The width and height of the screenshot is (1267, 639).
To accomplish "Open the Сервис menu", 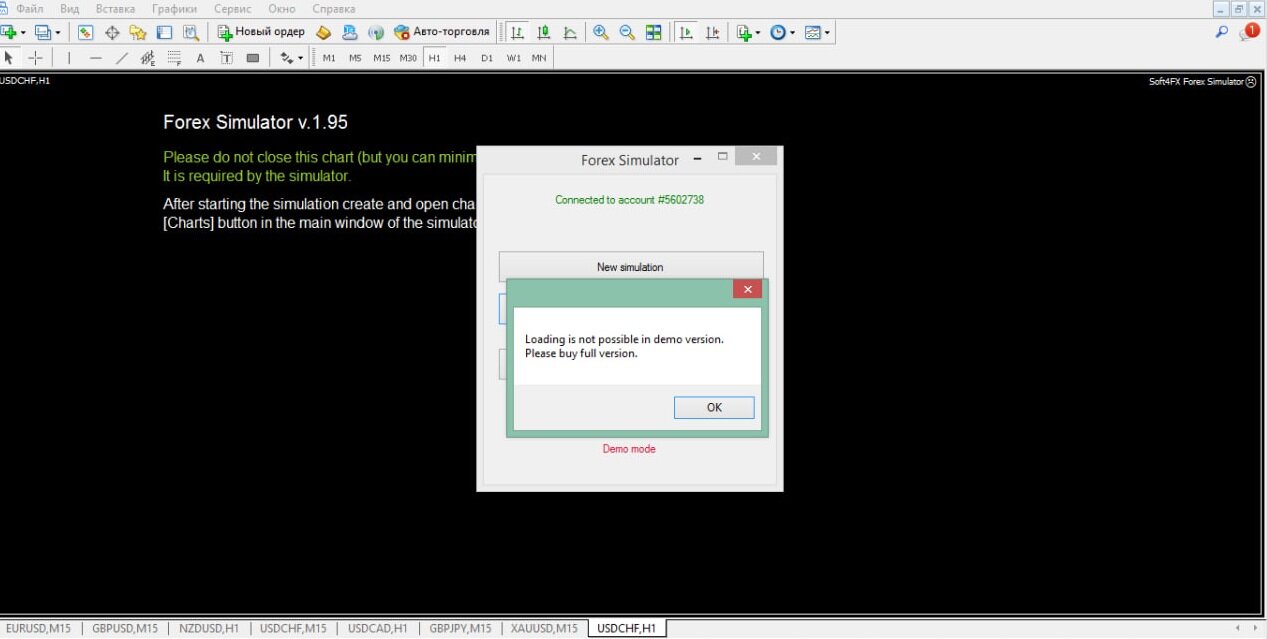I will 232,8.
